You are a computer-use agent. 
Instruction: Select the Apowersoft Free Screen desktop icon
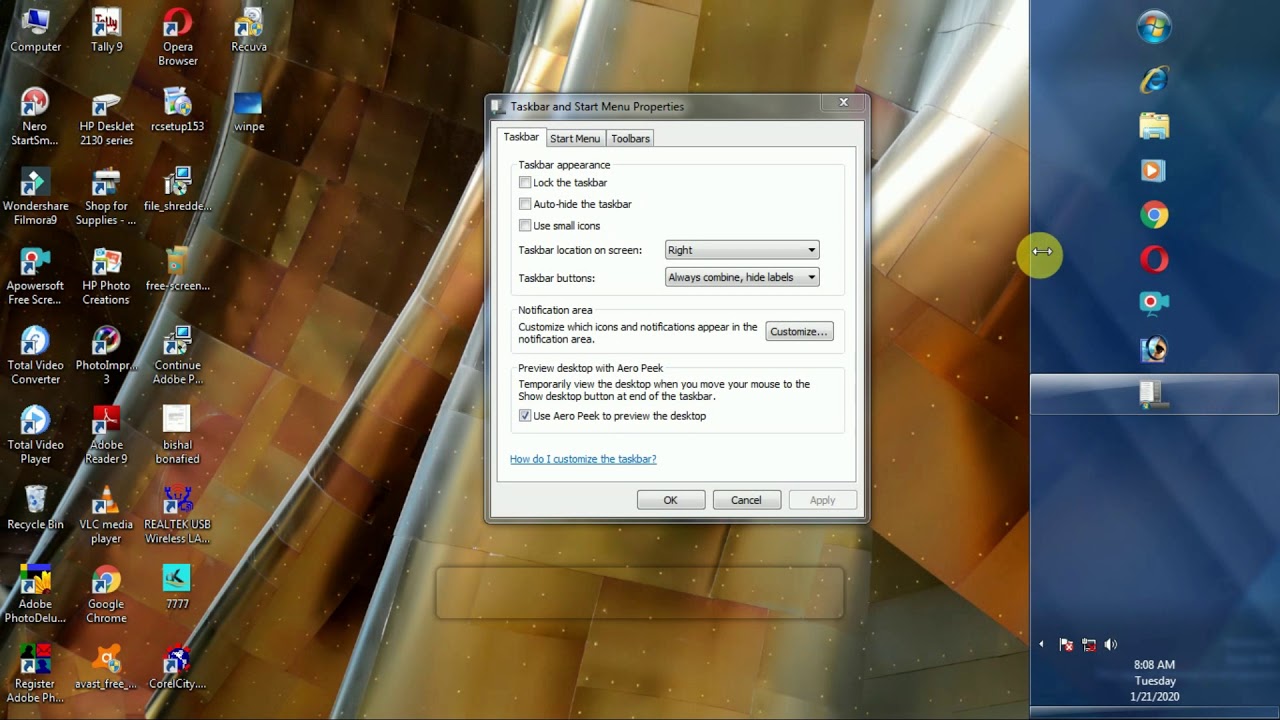pyautogui.click(x=35, y=276)
